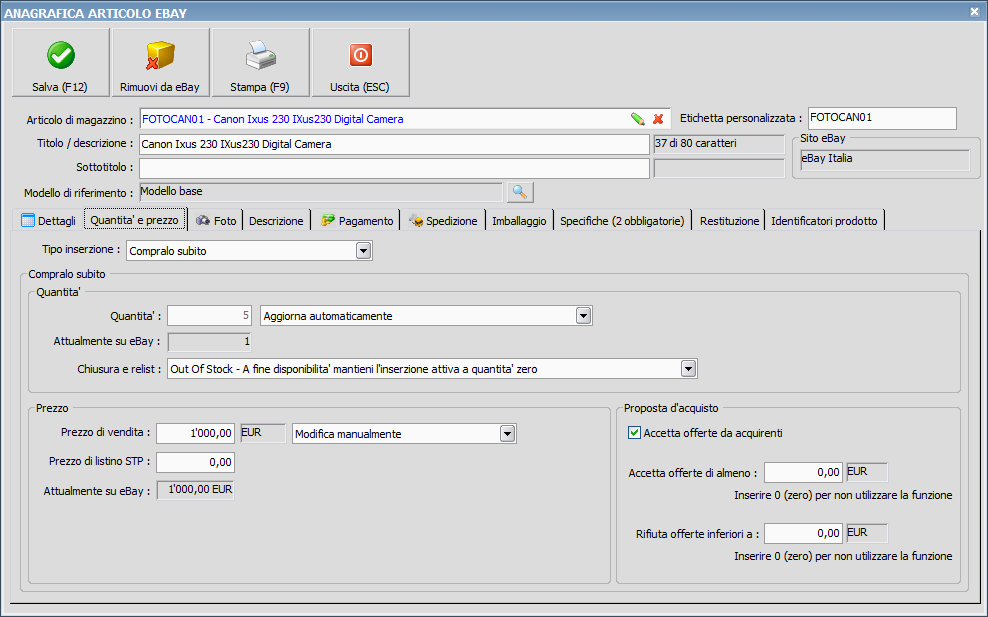Click the '37 di 80 caratteri' counter
The image size is (988, 617).
pos(719,144)
